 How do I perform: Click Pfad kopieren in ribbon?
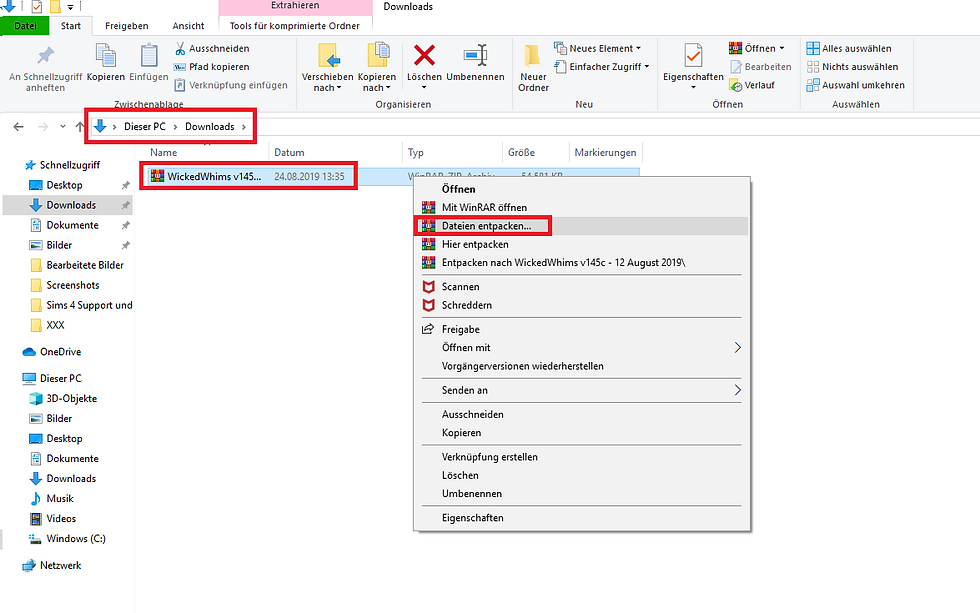click(212, 66)
